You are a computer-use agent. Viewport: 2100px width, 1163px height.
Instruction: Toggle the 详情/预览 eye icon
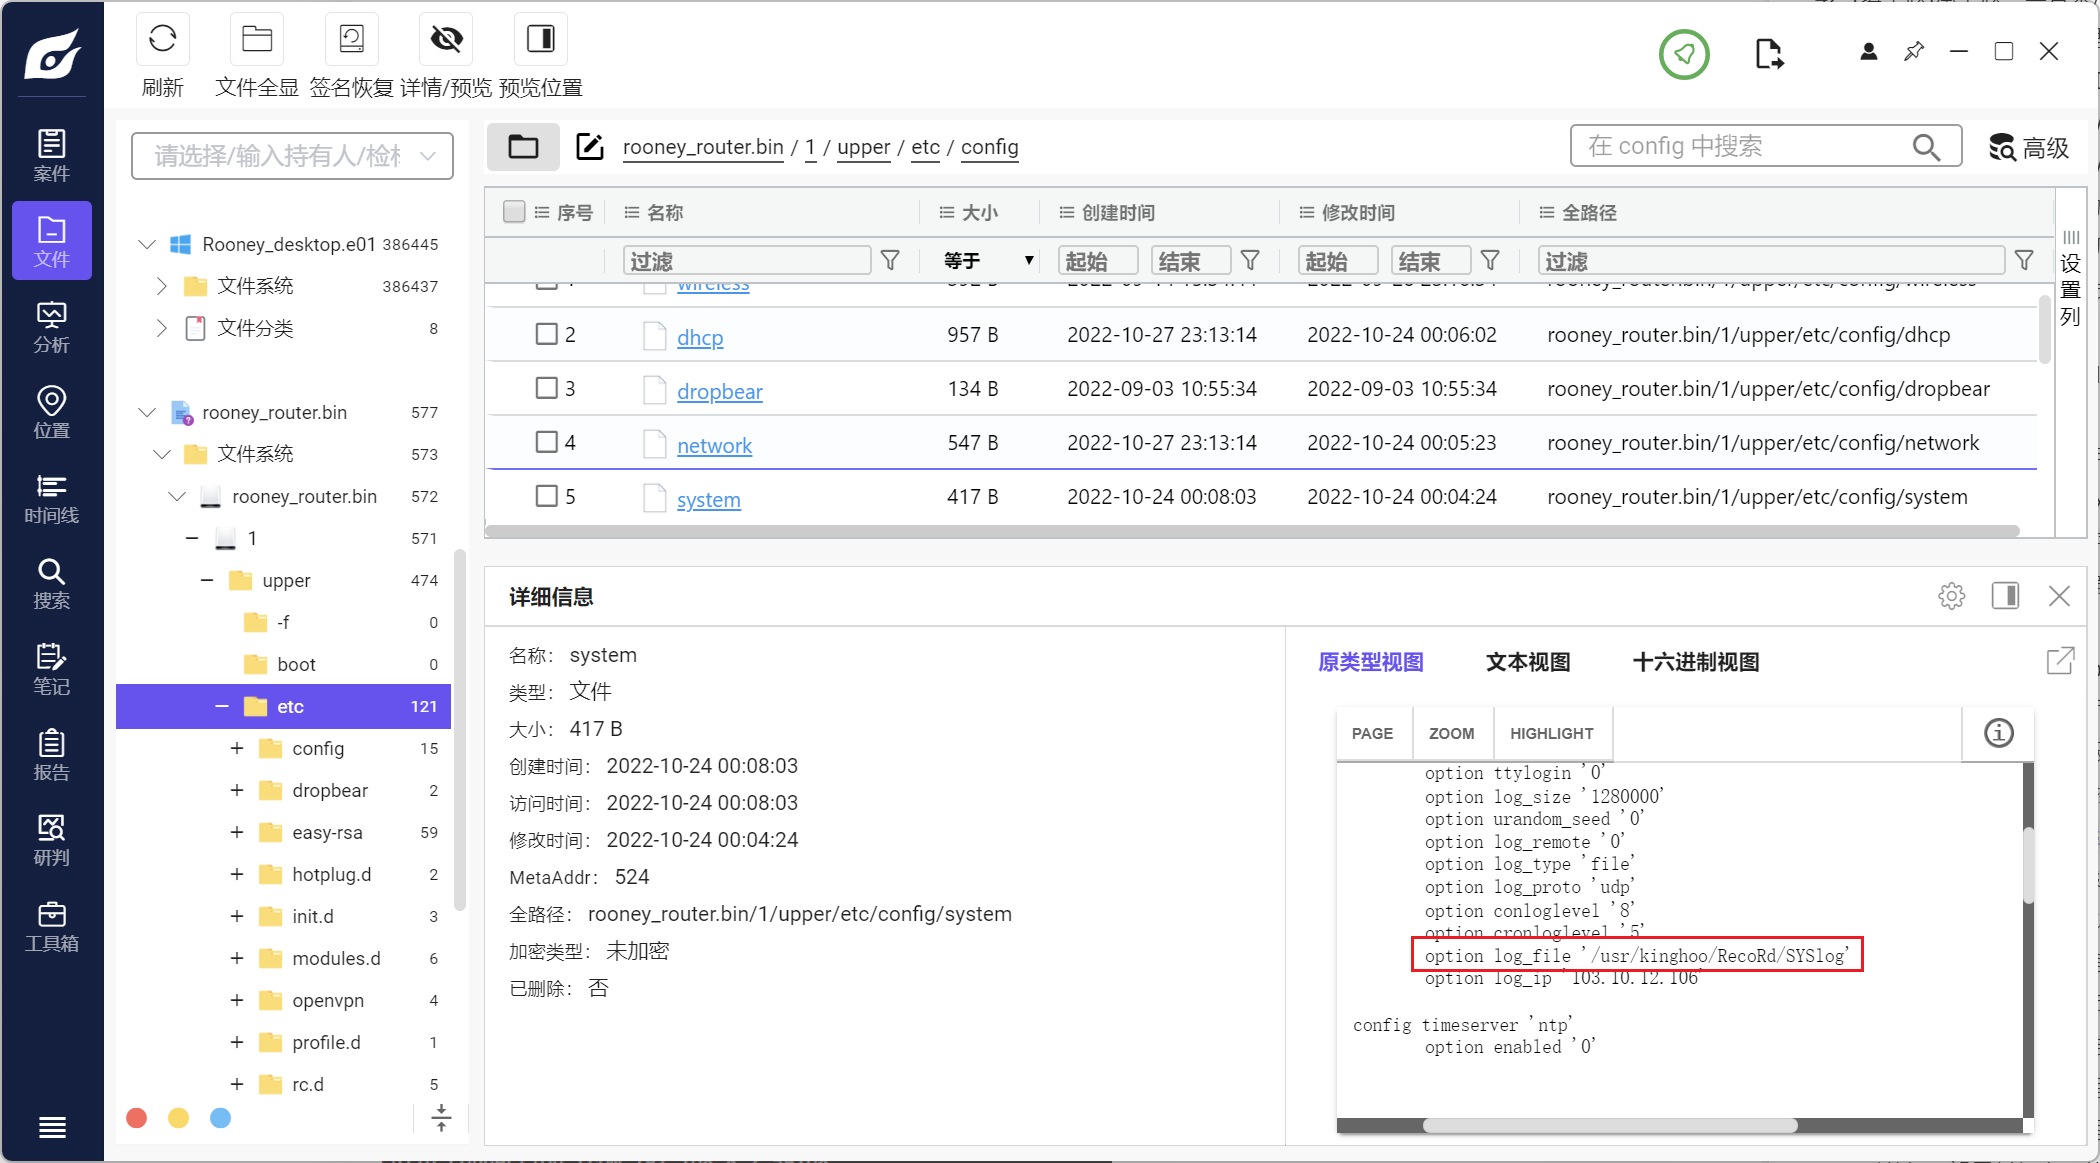click(x=446, y=39)
